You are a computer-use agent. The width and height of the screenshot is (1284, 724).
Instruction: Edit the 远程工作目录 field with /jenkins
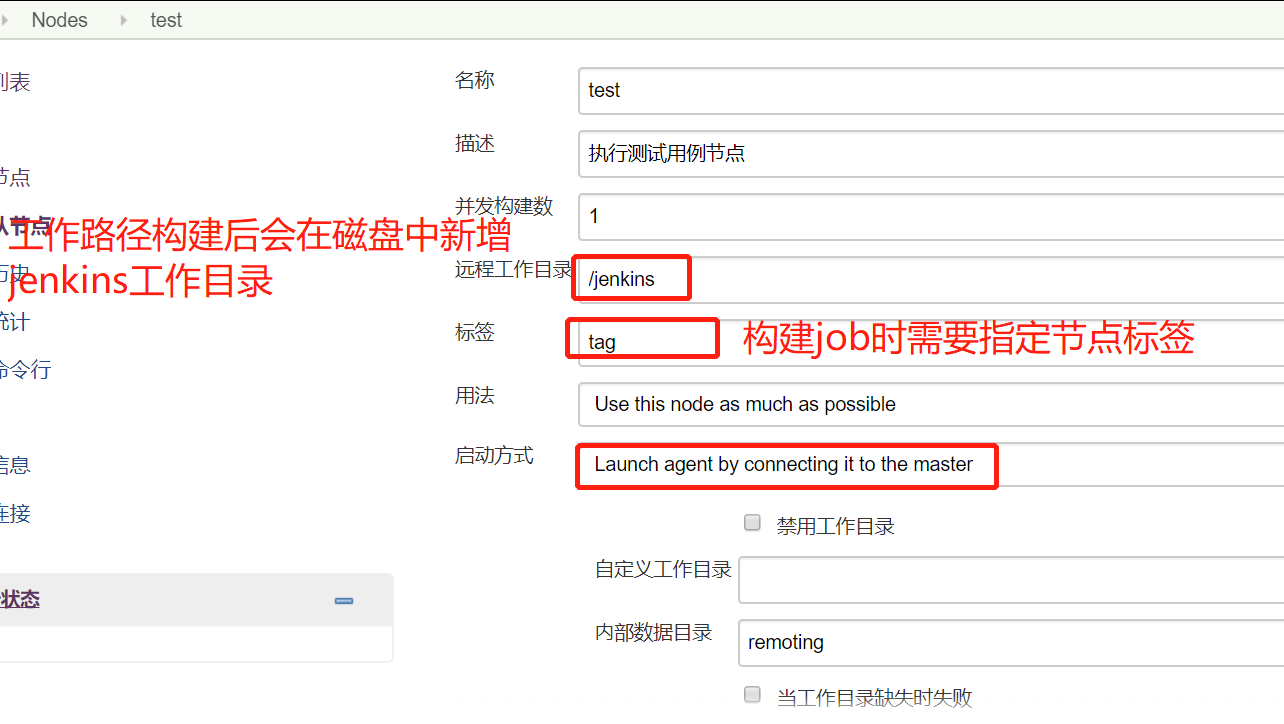931,279
